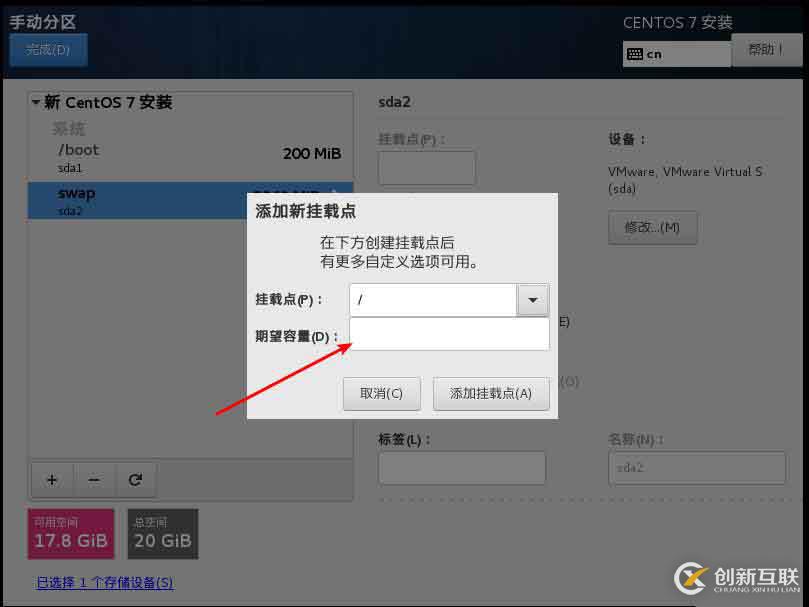
Task: Open the 挂载点 dropdown in the dialog
Action: click(x=532, y=299)
